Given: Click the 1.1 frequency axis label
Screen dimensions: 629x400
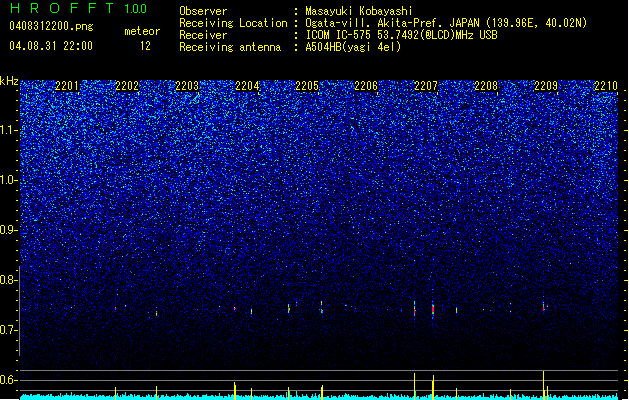Looking at the screenshot, I should coord(9,130).
